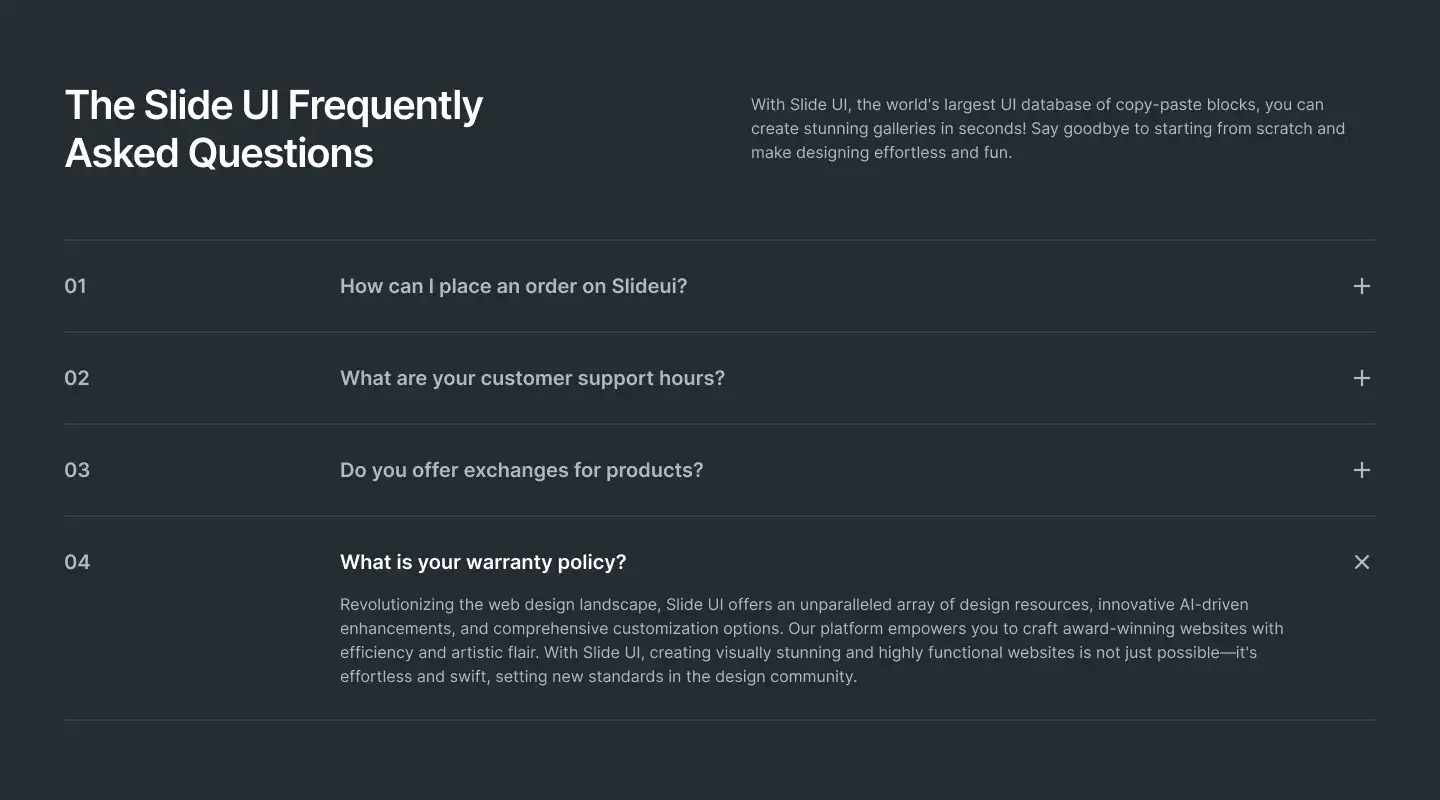Click the "The Slide UI Frequently" heading line
The height and width of the screenshot is (800, 1440).
(274, 105)
